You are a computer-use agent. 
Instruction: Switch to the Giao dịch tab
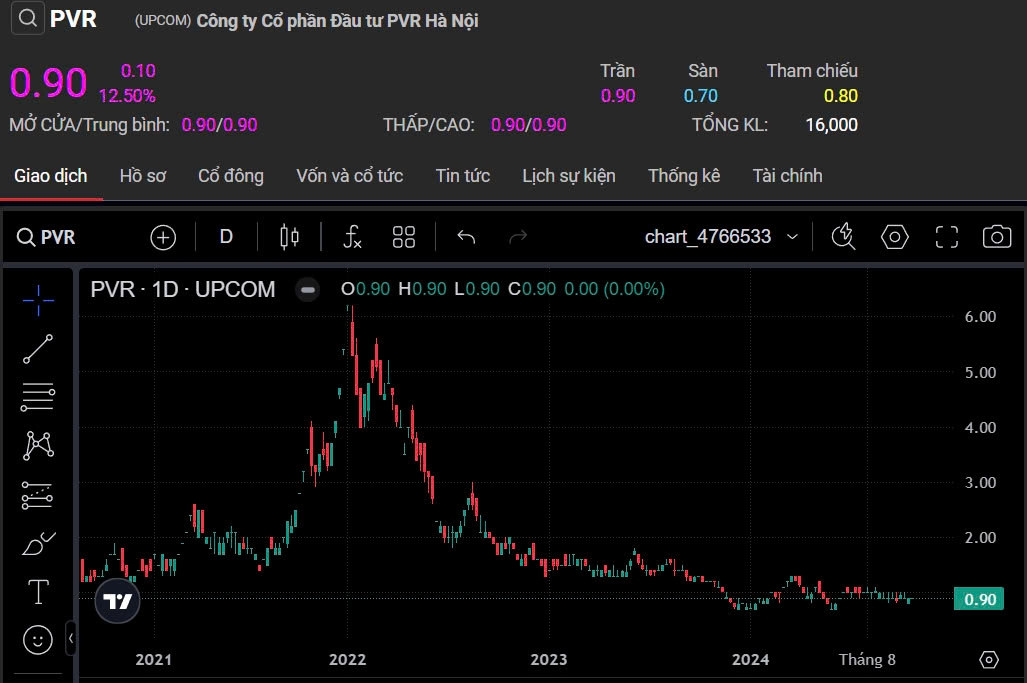50,175
